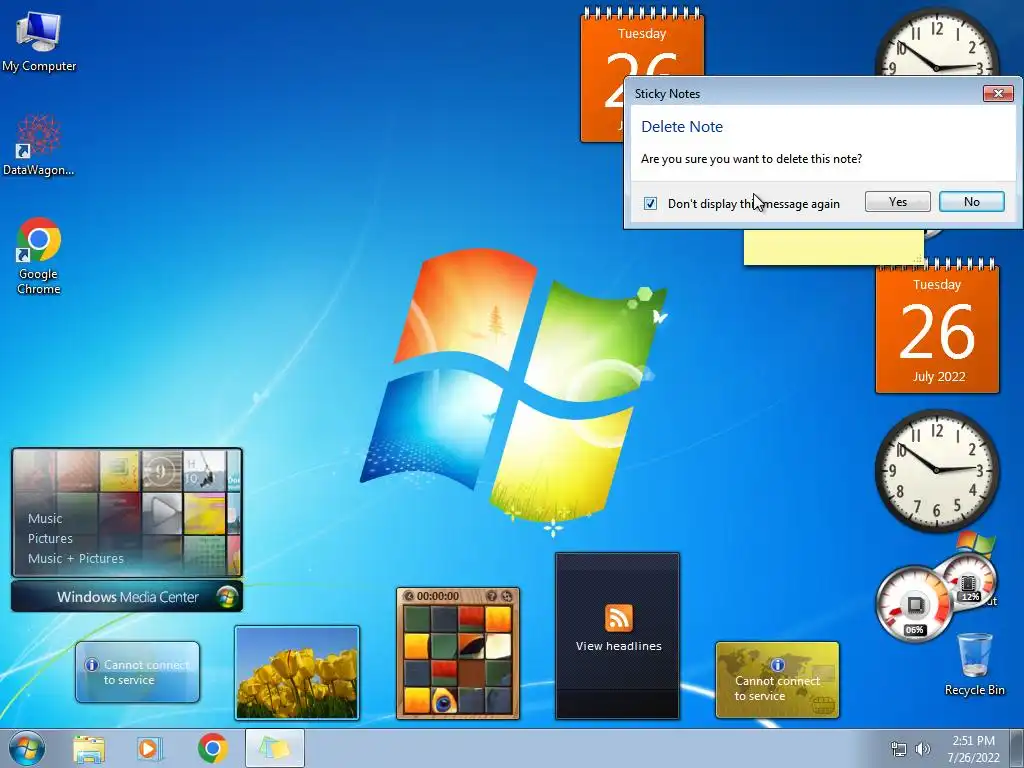Open the Windows Start orb
This screenshot has height=768, width=1024.
point(27,748)
